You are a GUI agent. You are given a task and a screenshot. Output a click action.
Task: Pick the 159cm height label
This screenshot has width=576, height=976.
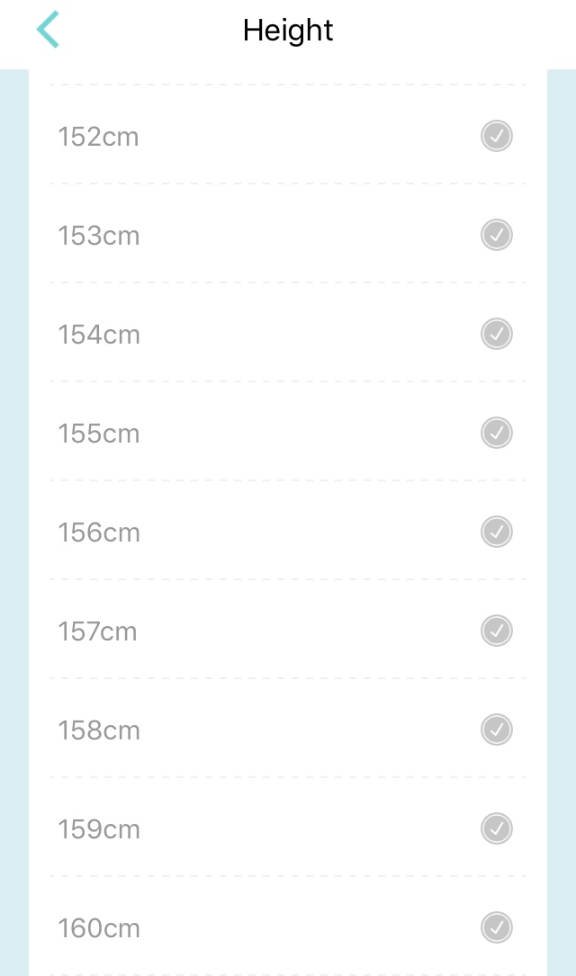tap(98, 830)
